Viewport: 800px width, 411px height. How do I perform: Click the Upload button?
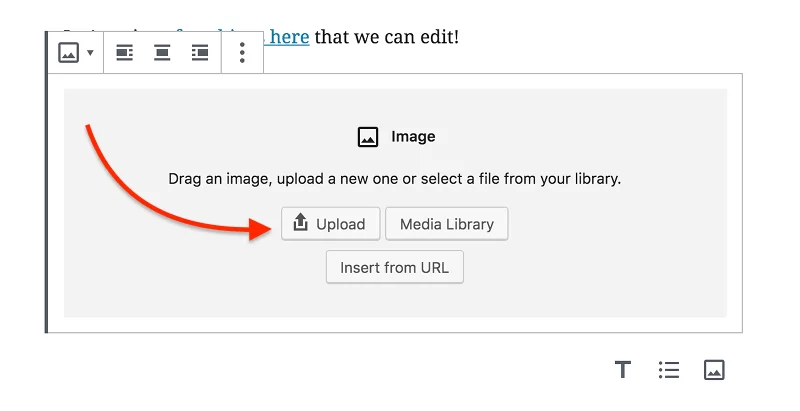point(331,224)
